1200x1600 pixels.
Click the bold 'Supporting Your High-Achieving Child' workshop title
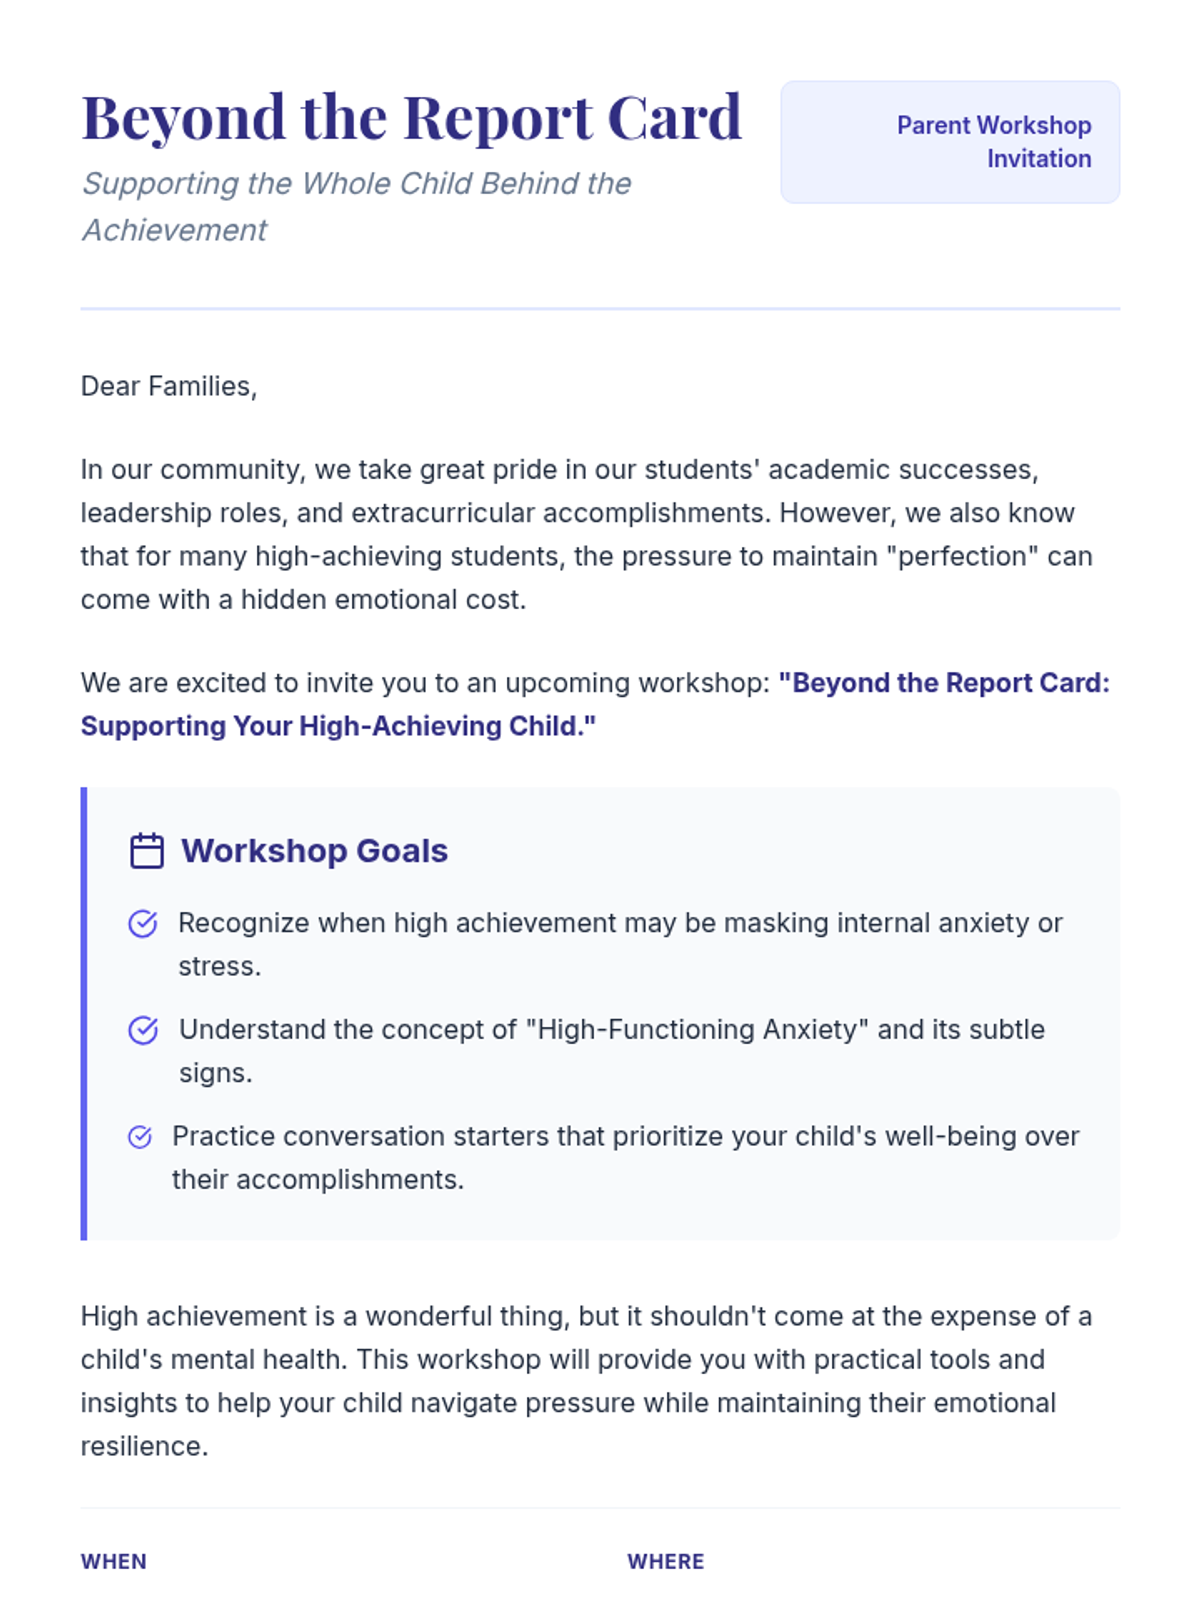click(x=338, y=726)
